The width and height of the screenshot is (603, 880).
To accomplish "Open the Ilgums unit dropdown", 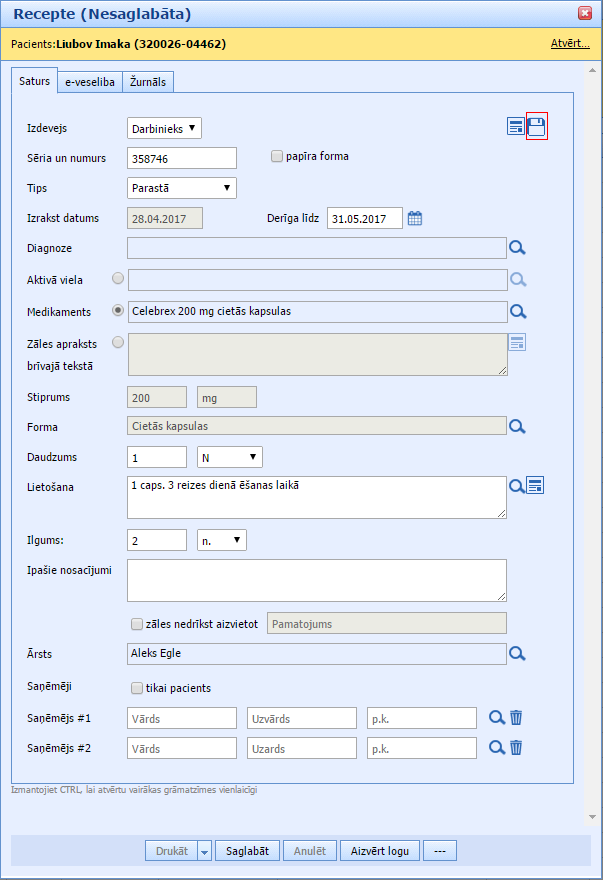I will point(221,540).
